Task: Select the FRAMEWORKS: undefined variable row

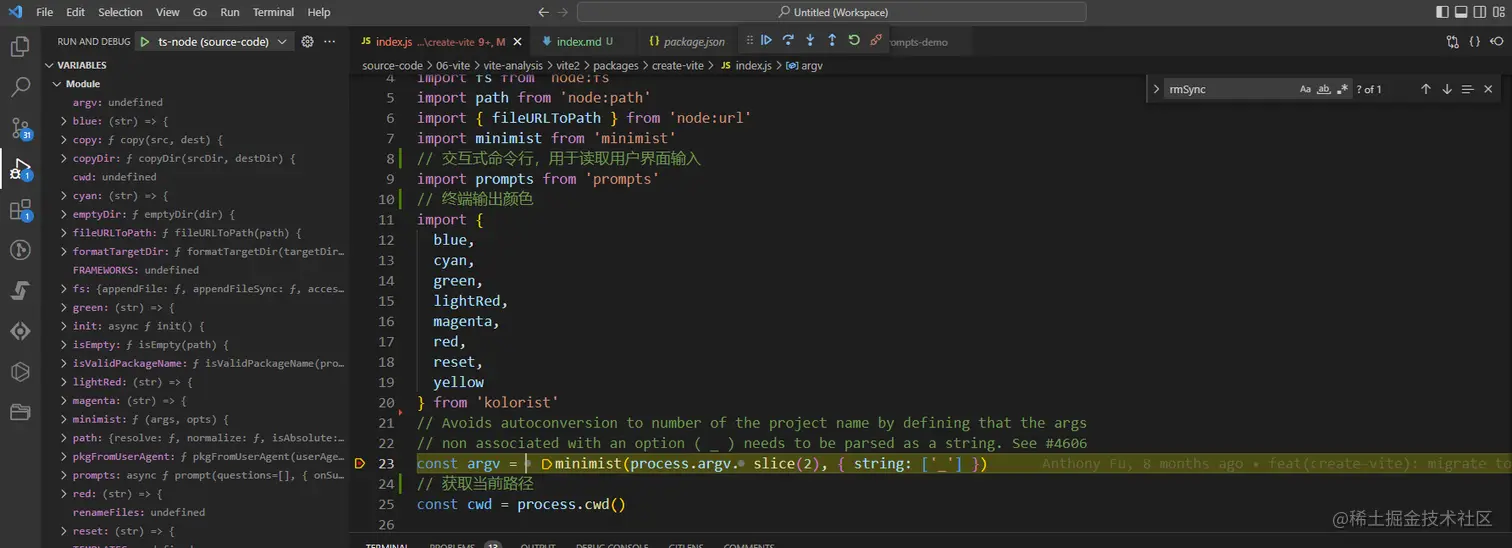Action: point(195,270)
